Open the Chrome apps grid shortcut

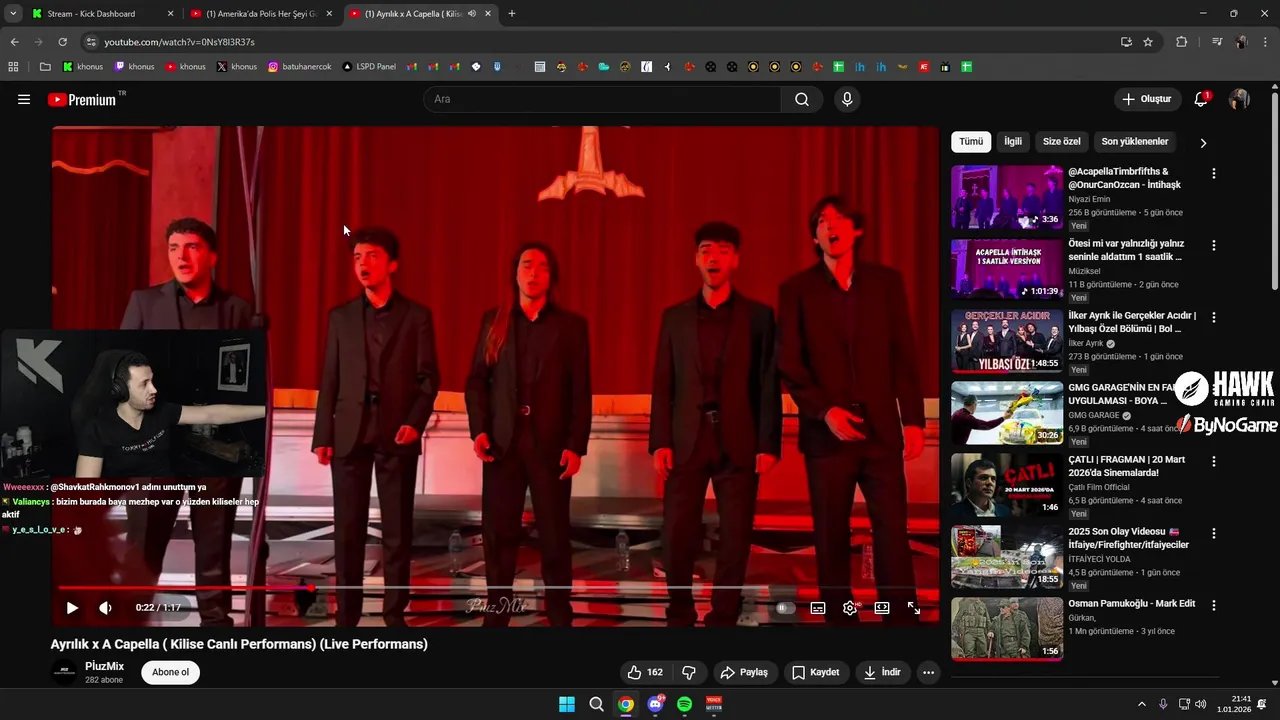point(13,67)
